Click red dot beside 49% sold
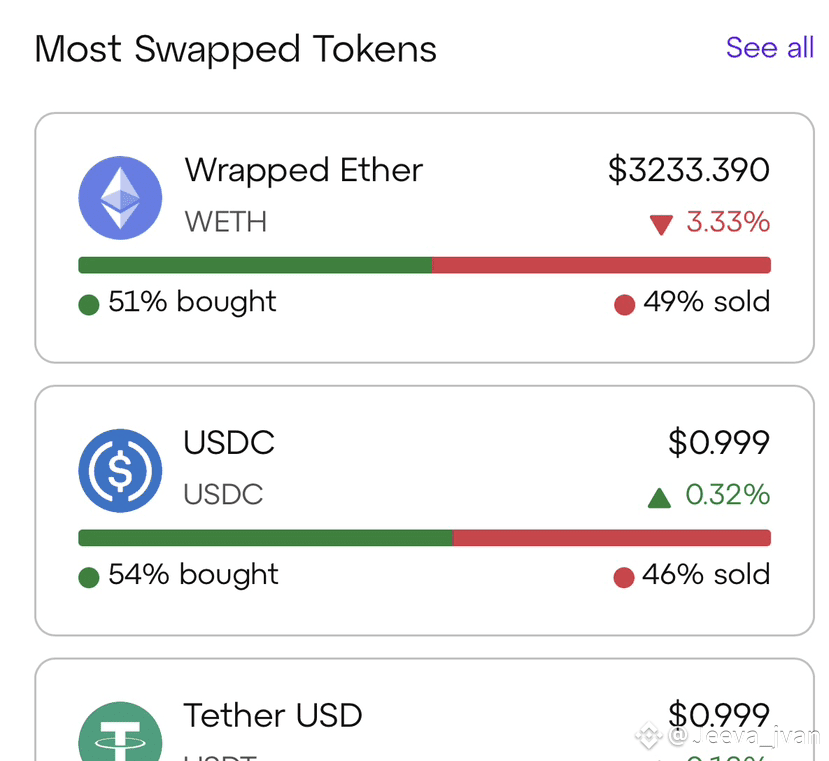The image size is (829, 761). click(x=625, y=305)
